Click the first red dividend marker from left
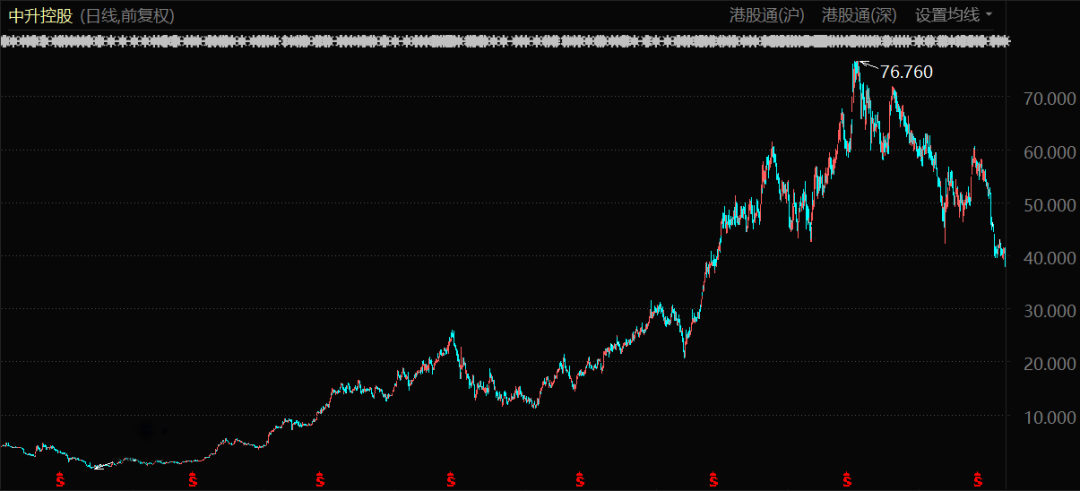Viewport: 1080px width, 491px height. click(x=60, y=481)
